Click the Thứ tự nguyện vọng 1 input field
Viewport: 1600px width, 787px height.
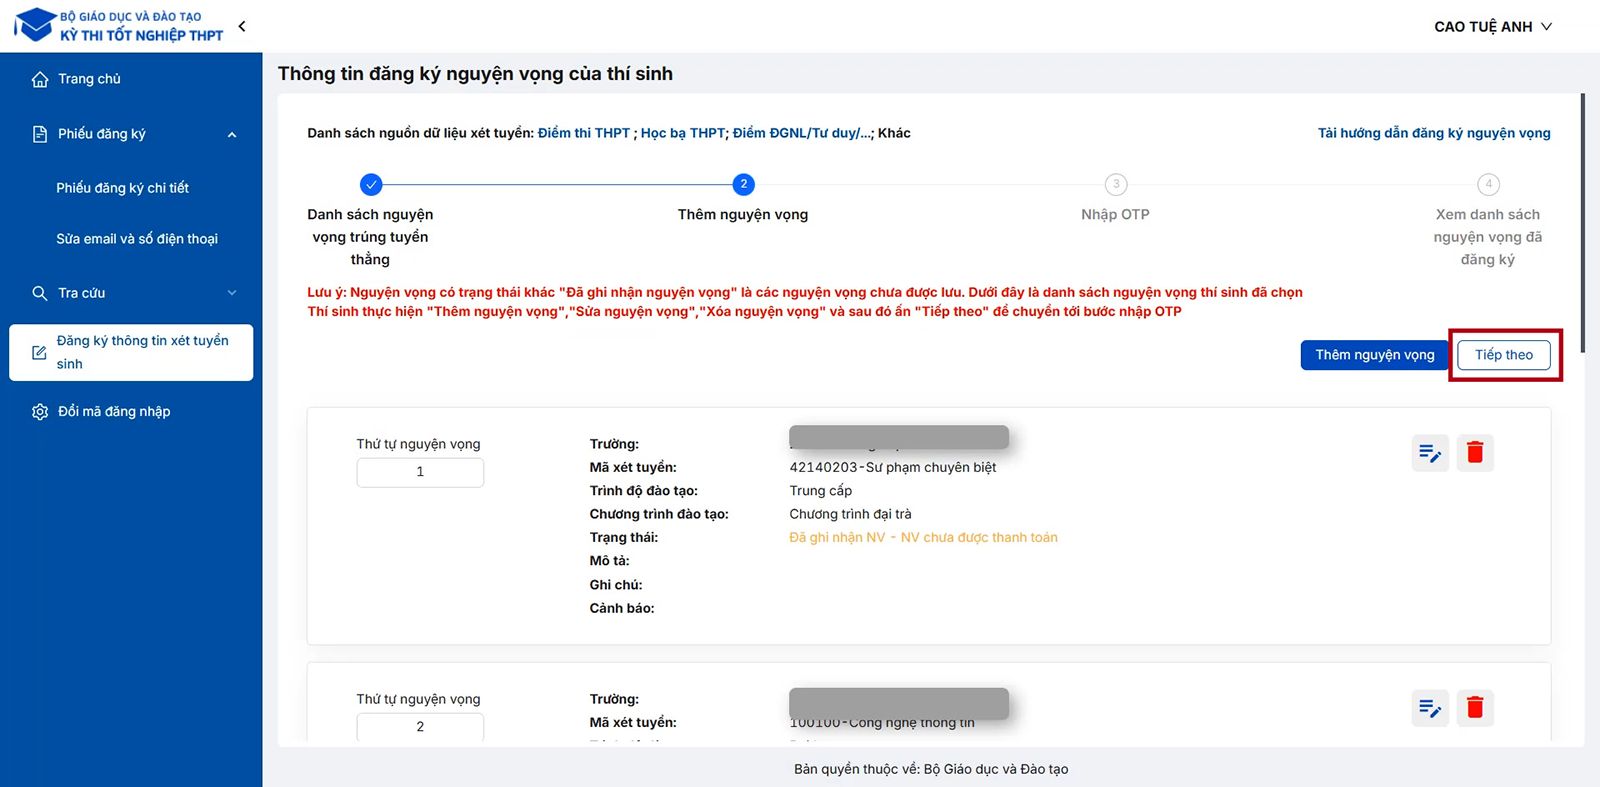tap(420, 472)
